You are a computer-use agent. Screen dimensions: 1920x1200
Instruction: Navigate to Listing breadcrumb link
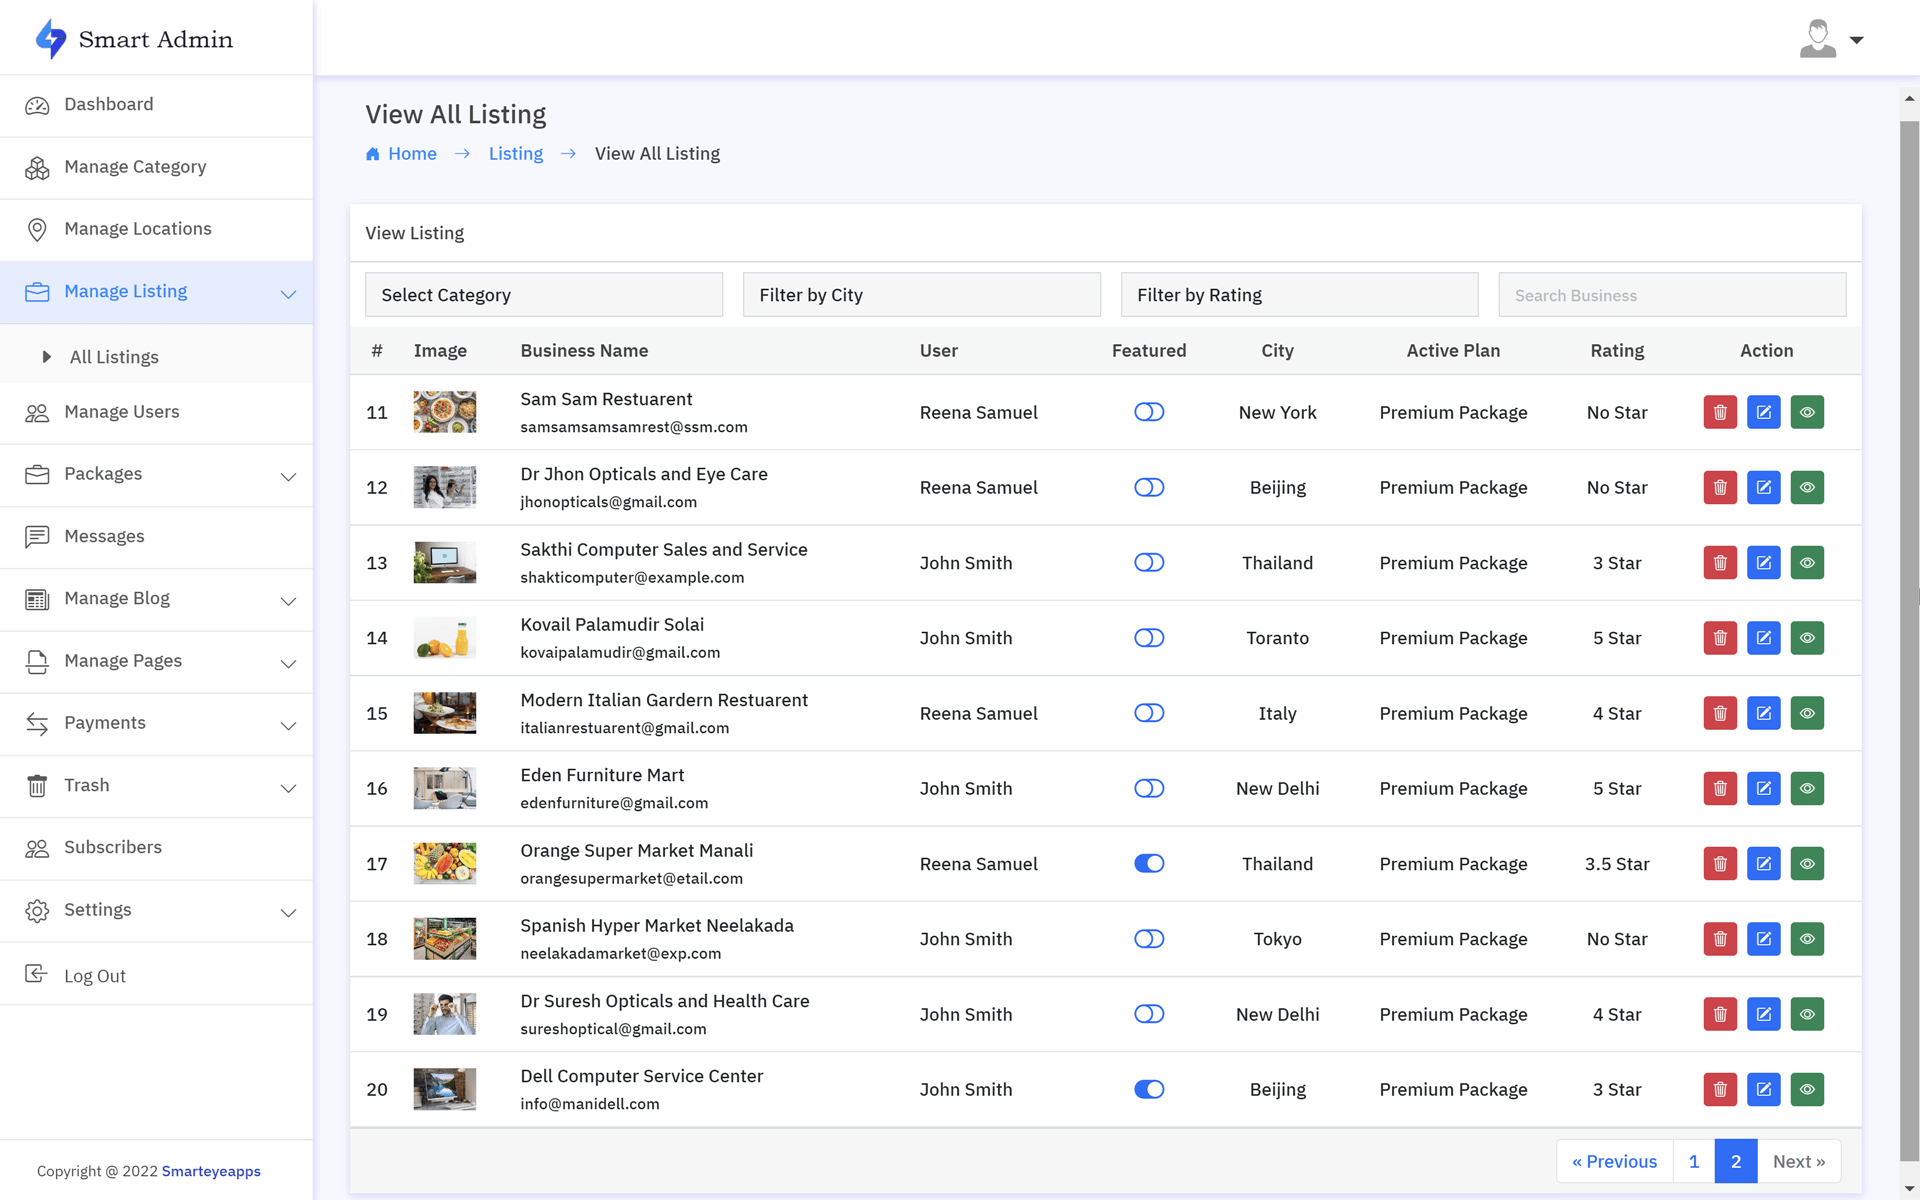515,153
